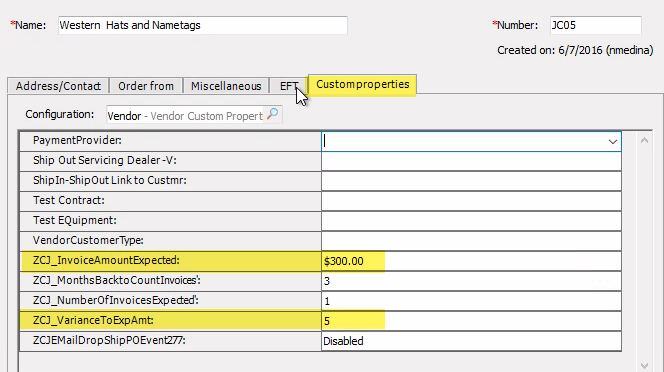
Task: Select the ZCJEMailDropShipPOEvent277 label
Action: pyautogui.click(x=109, y=340)
